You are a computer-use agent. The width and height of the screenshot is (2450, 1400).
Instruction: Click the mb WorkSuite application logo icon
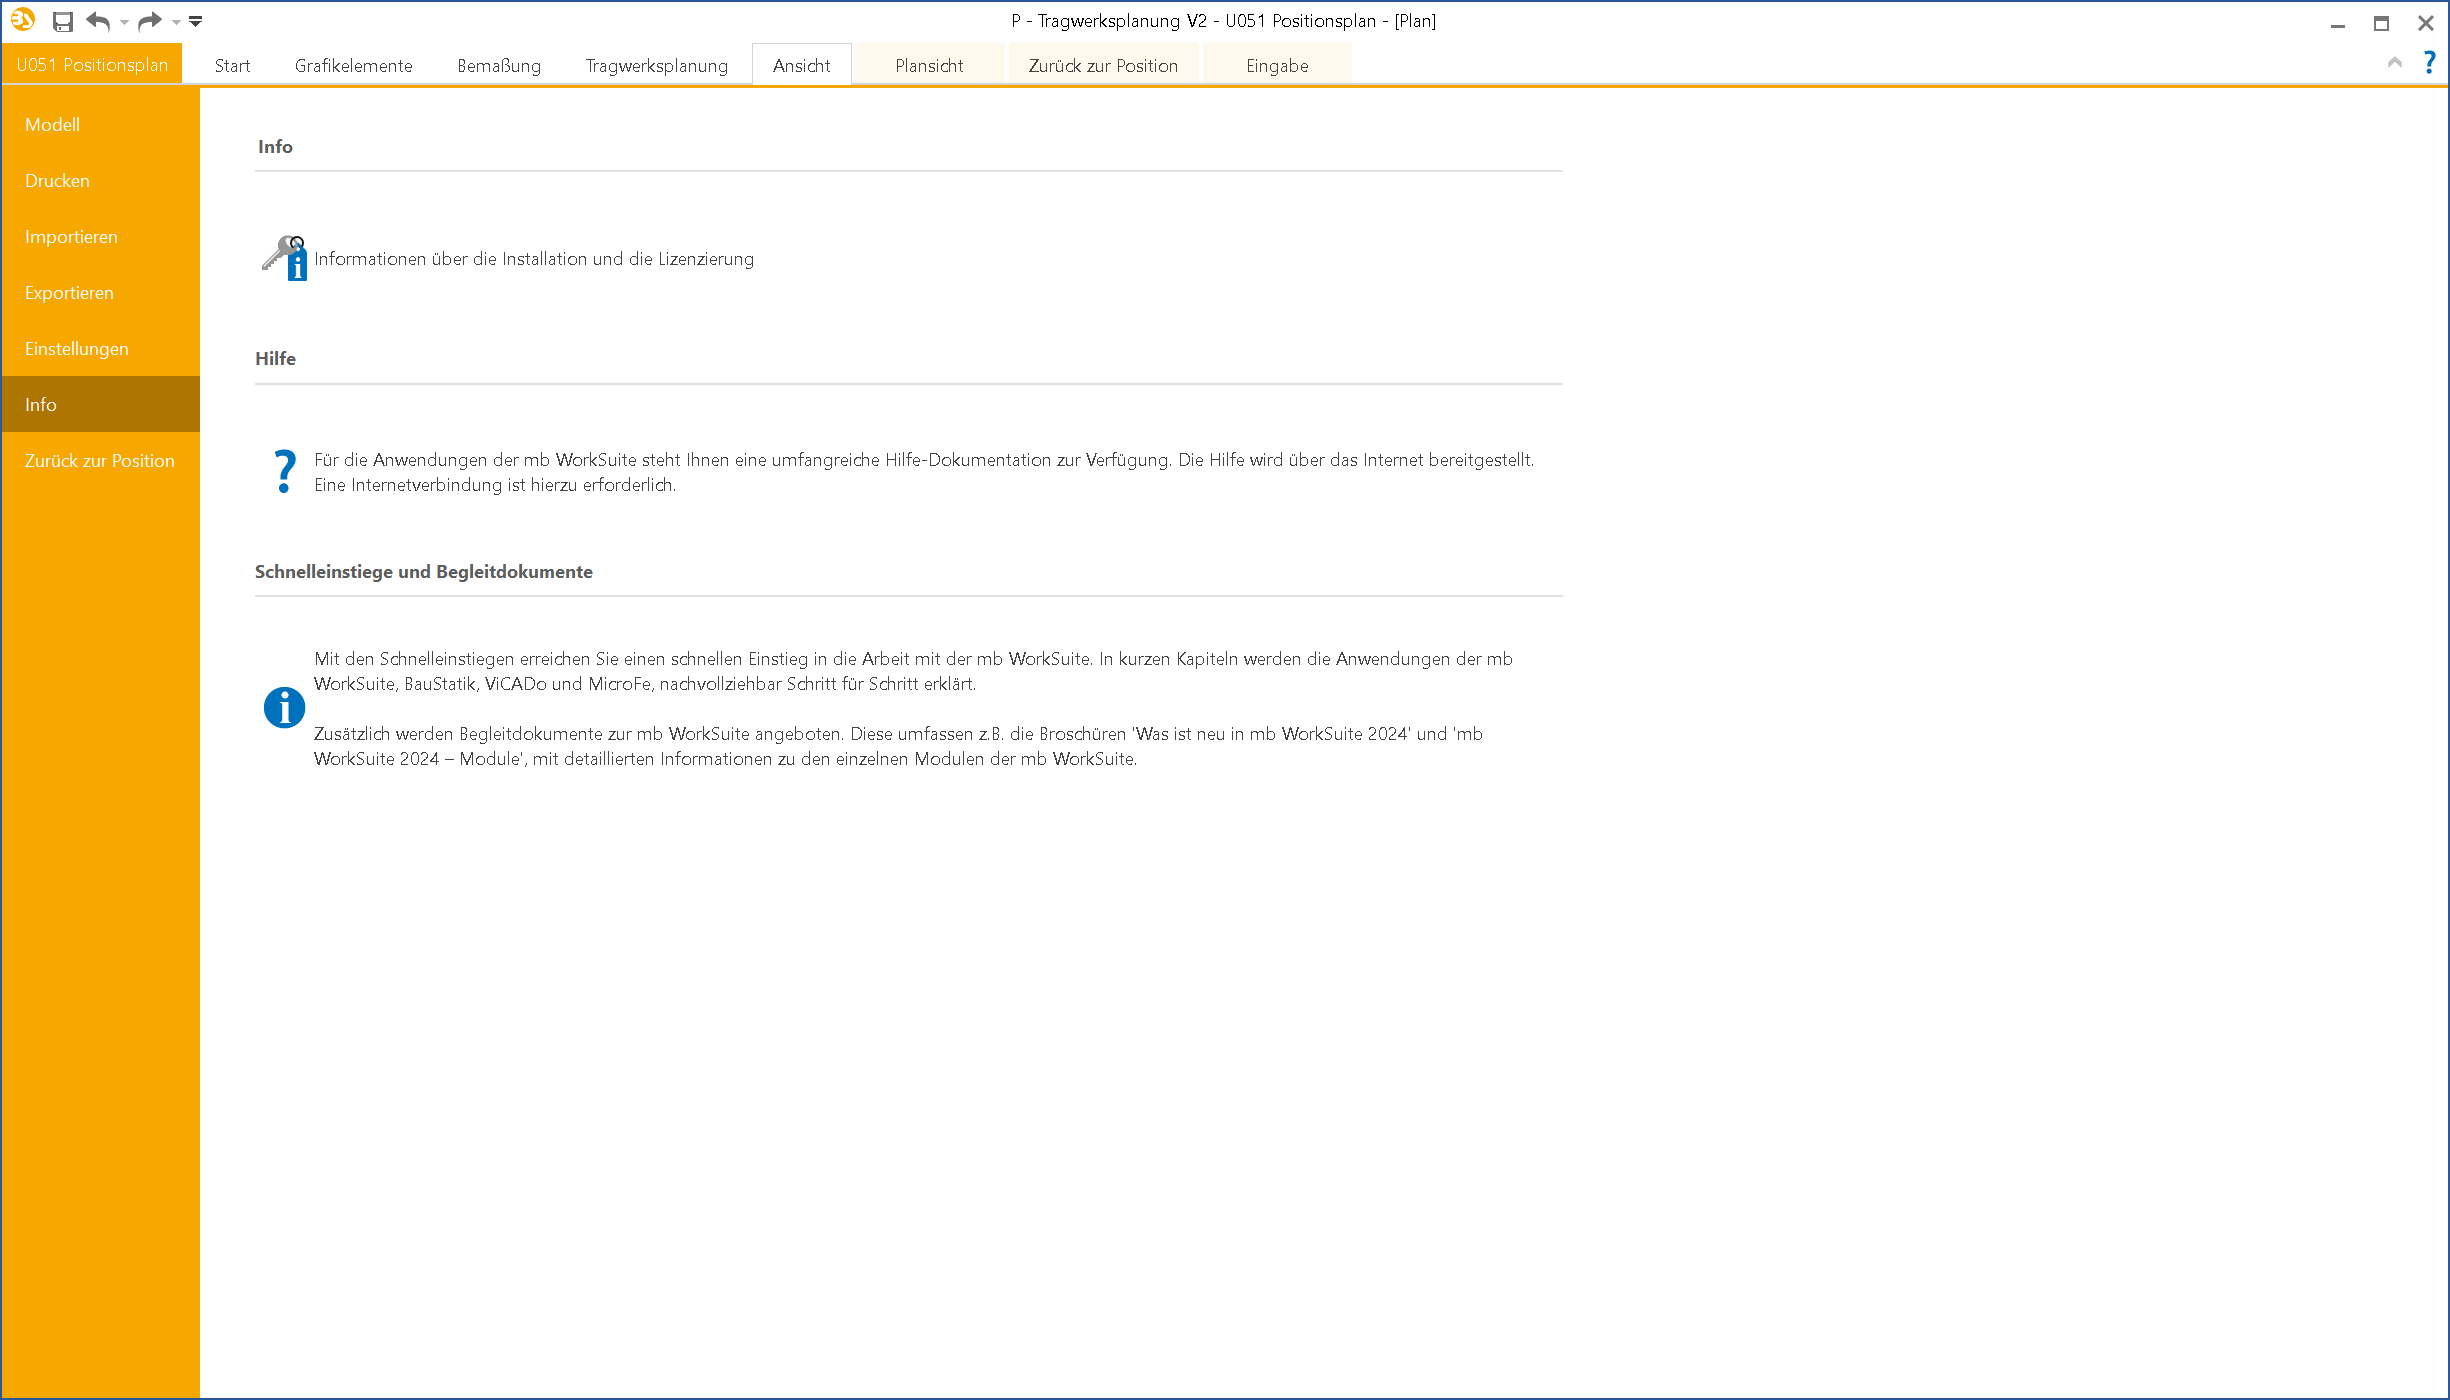[23, 20]
